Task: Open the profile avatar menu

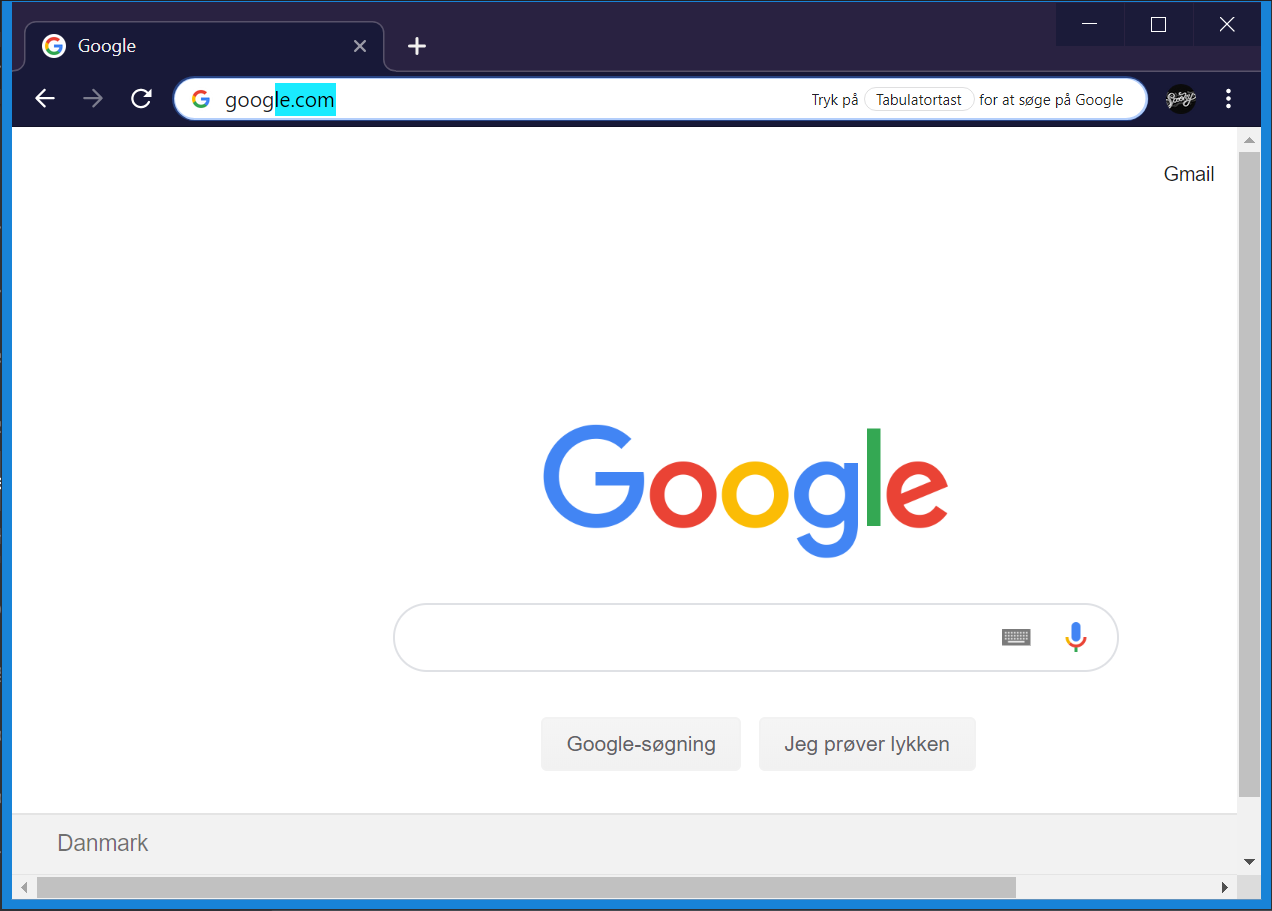Action: [1181, 99]
